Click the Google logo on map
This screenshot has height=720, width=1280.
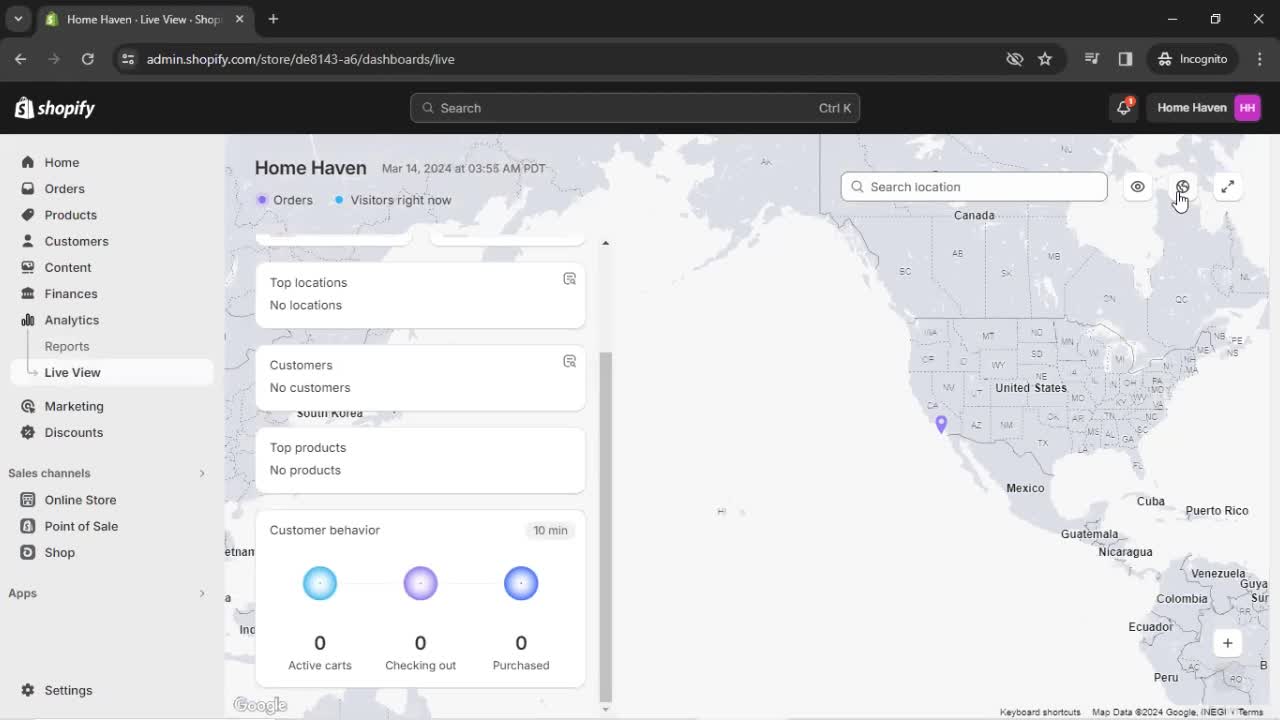point(260,706)
